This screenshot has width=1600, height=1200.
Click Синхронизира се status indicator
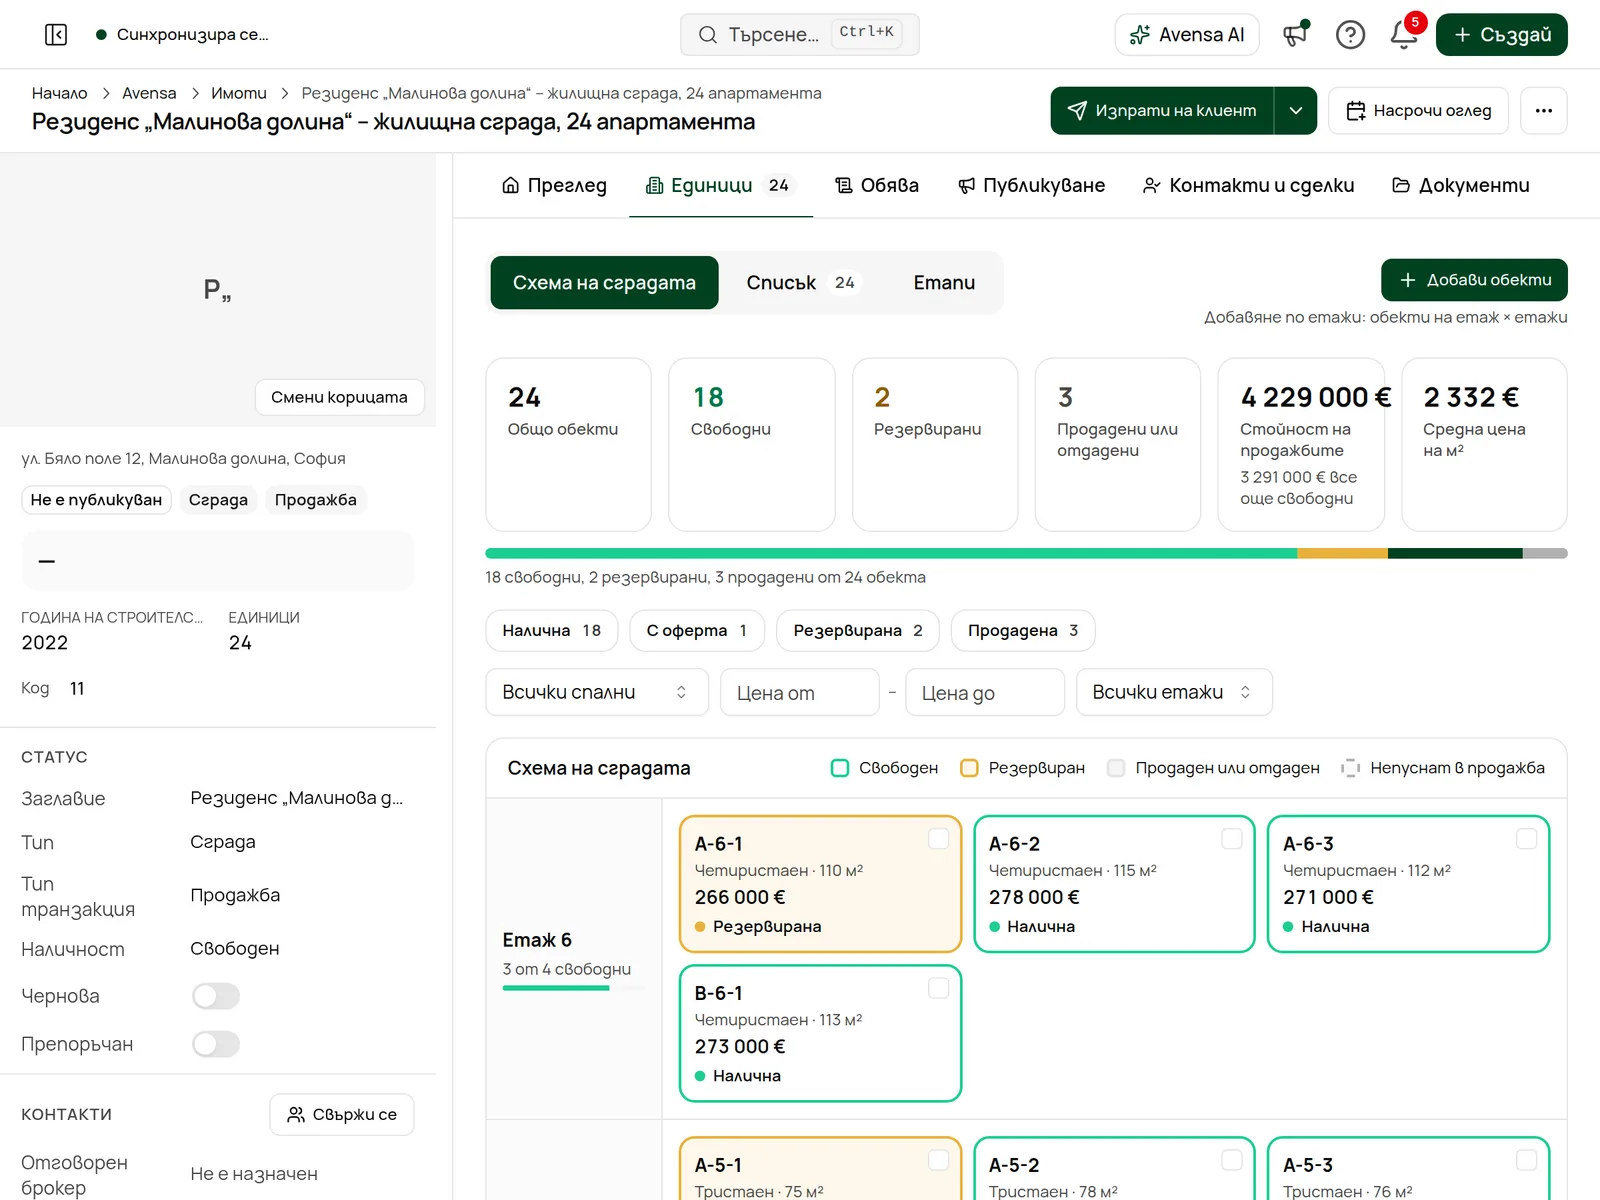point(182,35)
